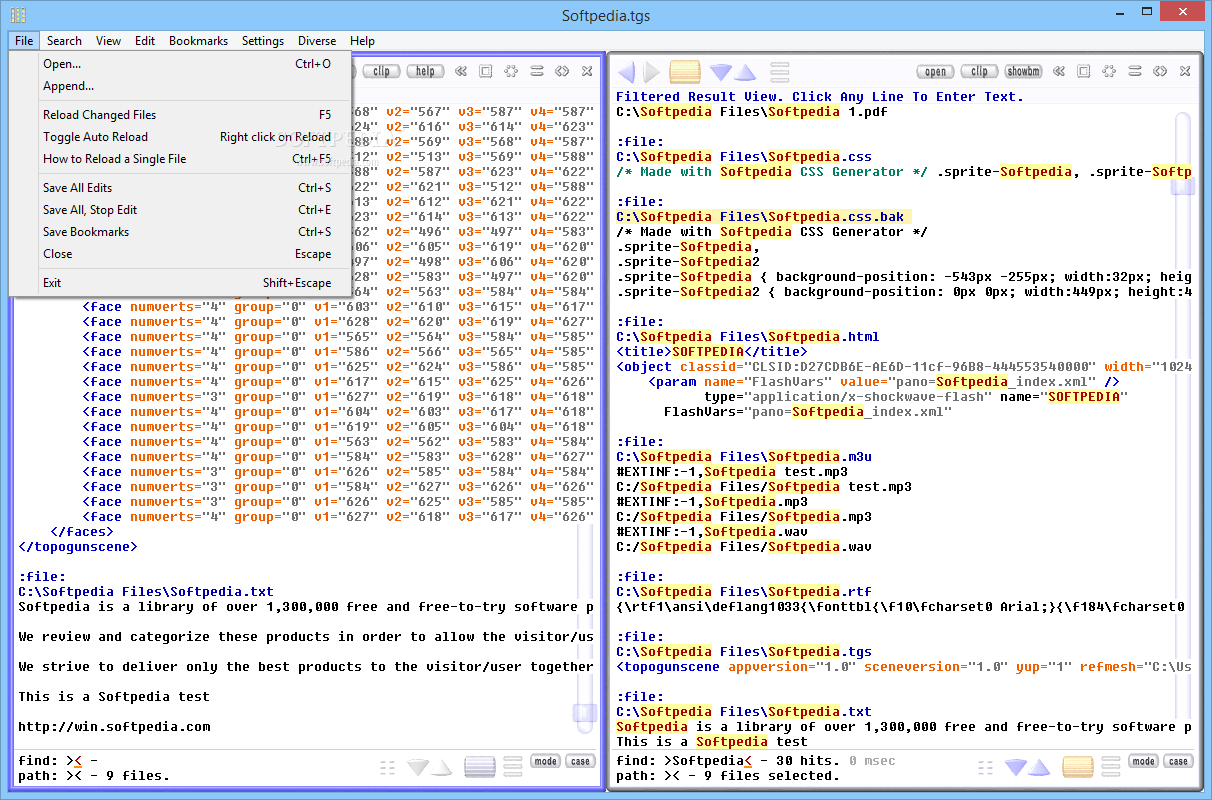This screenshot has height=800, width=1212.
Task: Click the yellow block icon in the right pane top toolbar
Action: [685, 72]
